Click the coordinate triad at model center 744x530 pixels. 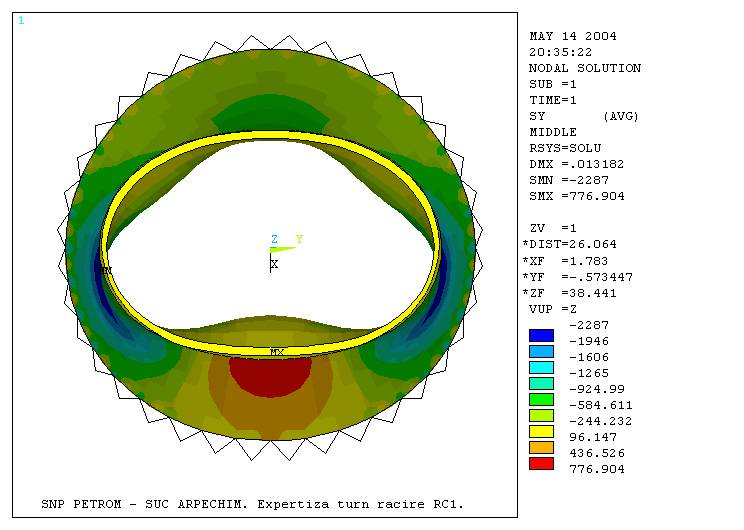[x=275, y=251]
